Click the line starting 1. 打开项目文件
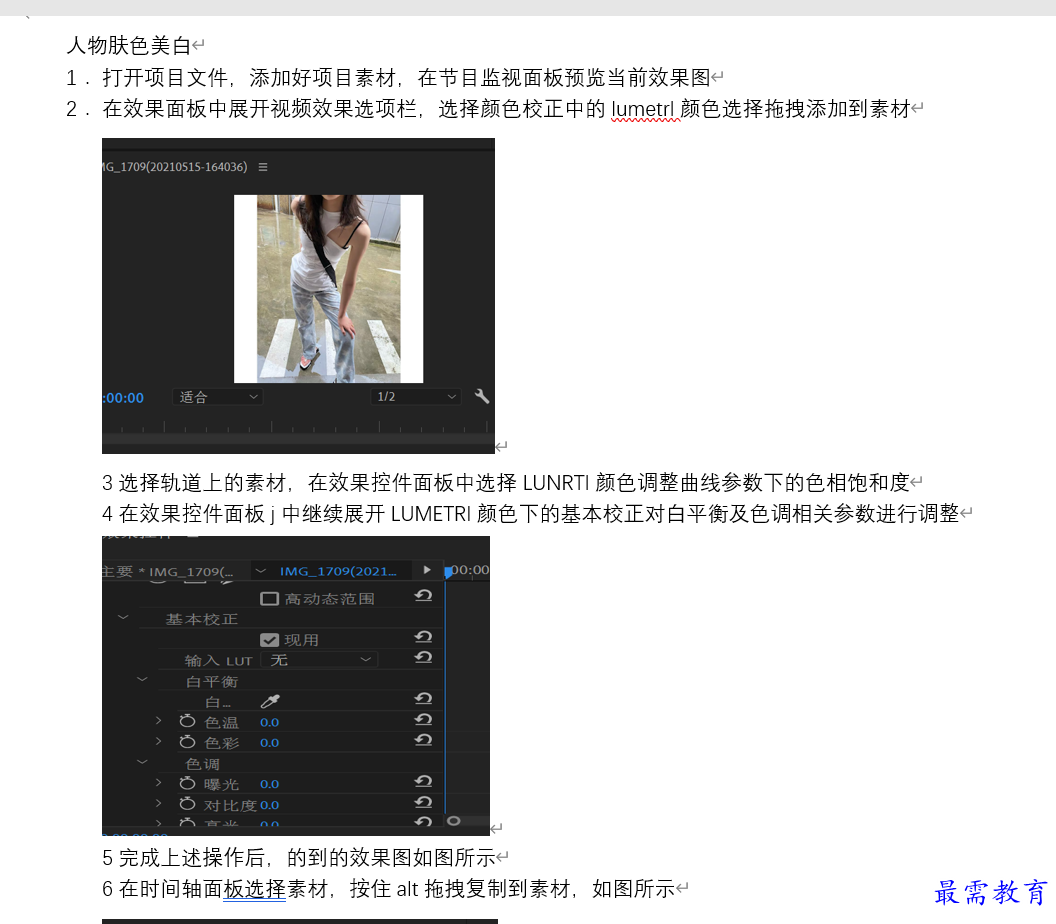1056x924 pixels. tap(388, 78)
